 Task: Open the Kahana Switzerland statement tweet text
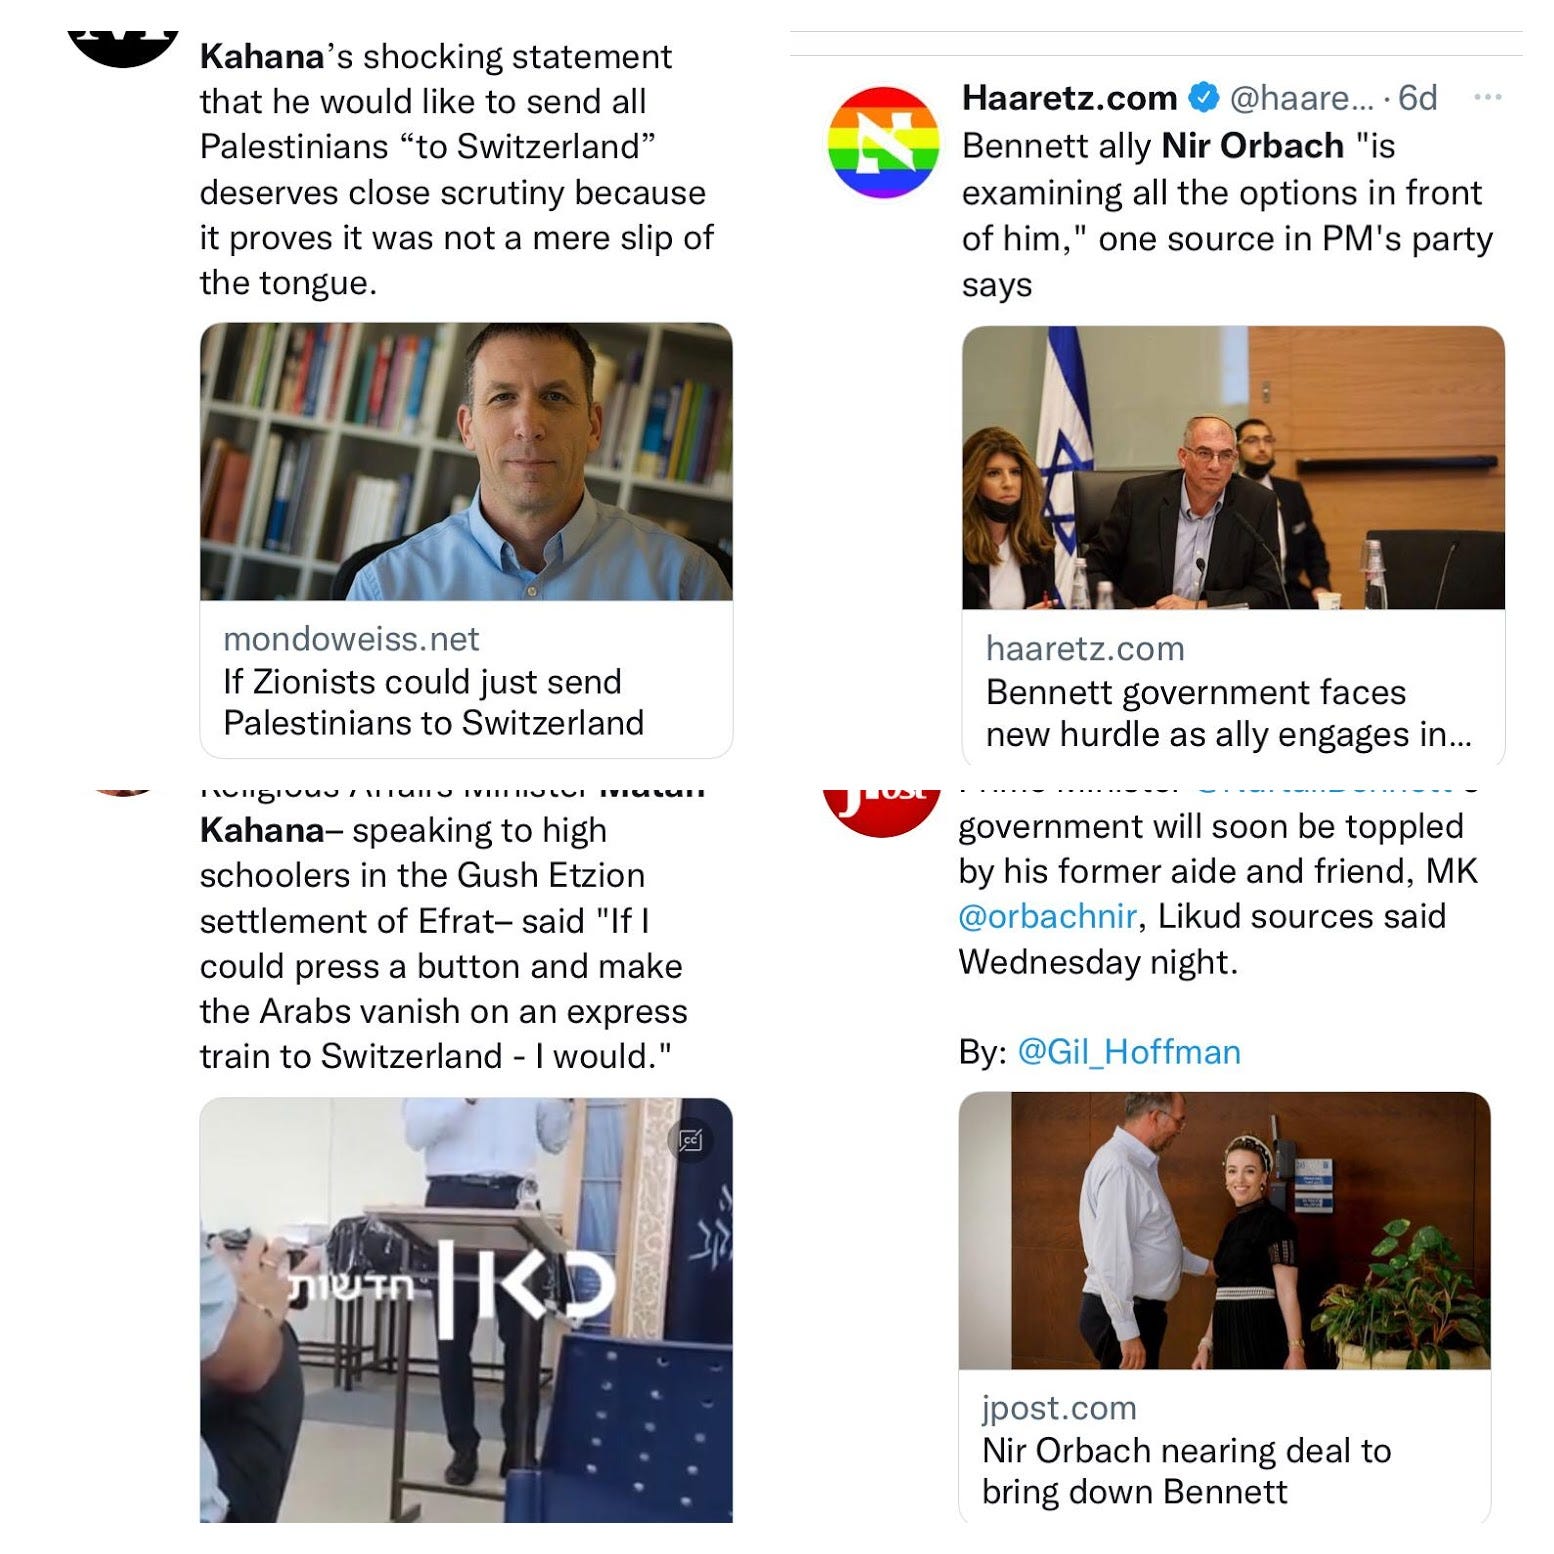pos(457,169)
